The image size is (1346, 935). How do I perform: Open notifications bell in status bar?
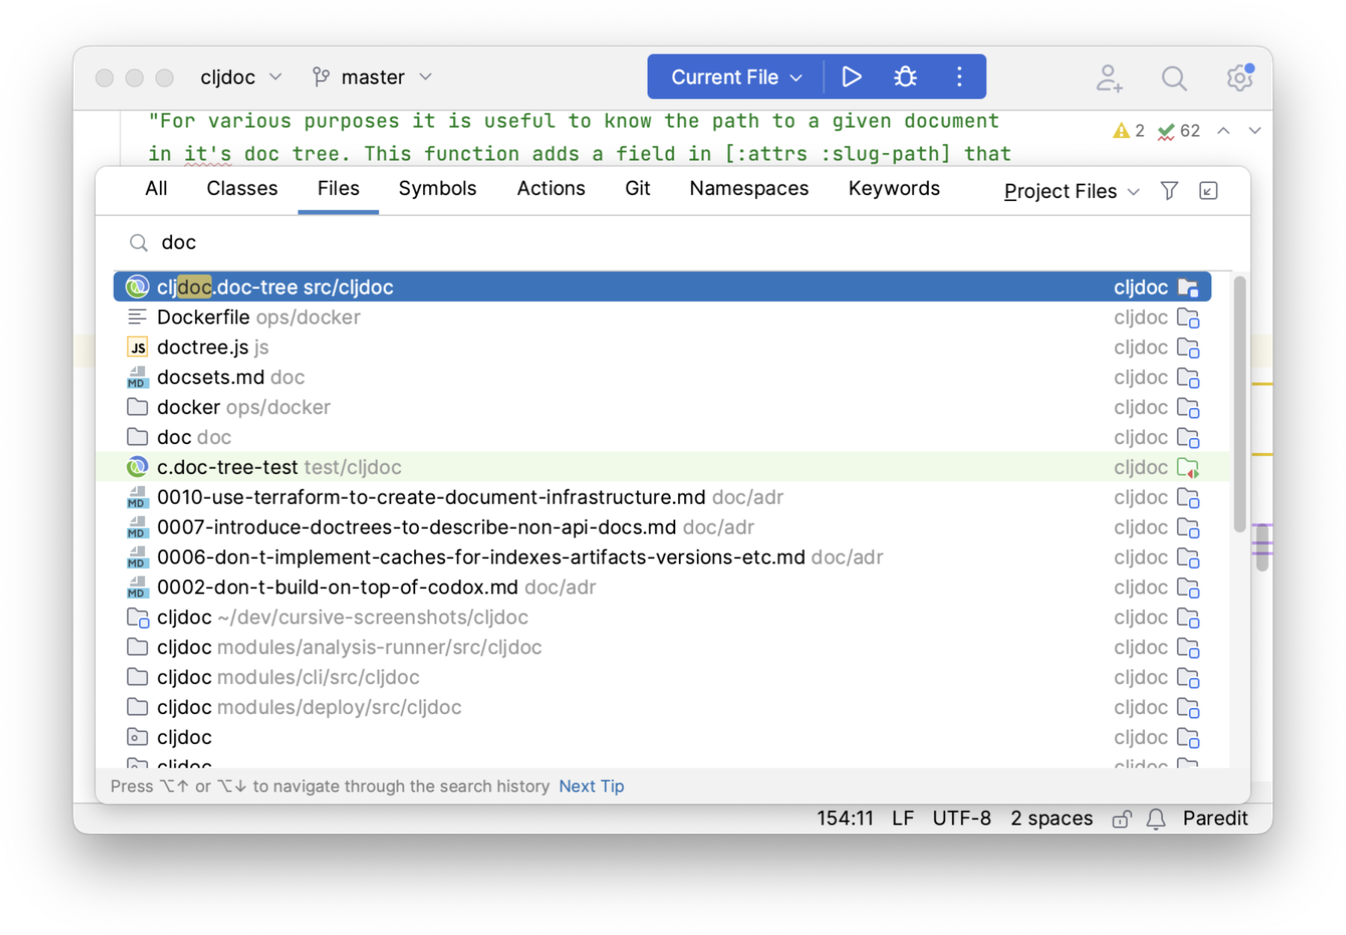click(x=1156, y=819)
